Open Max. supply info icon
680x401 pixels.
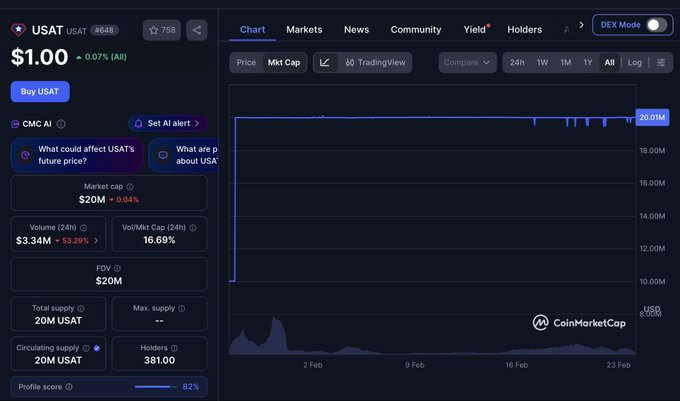(x=181, y=308)
